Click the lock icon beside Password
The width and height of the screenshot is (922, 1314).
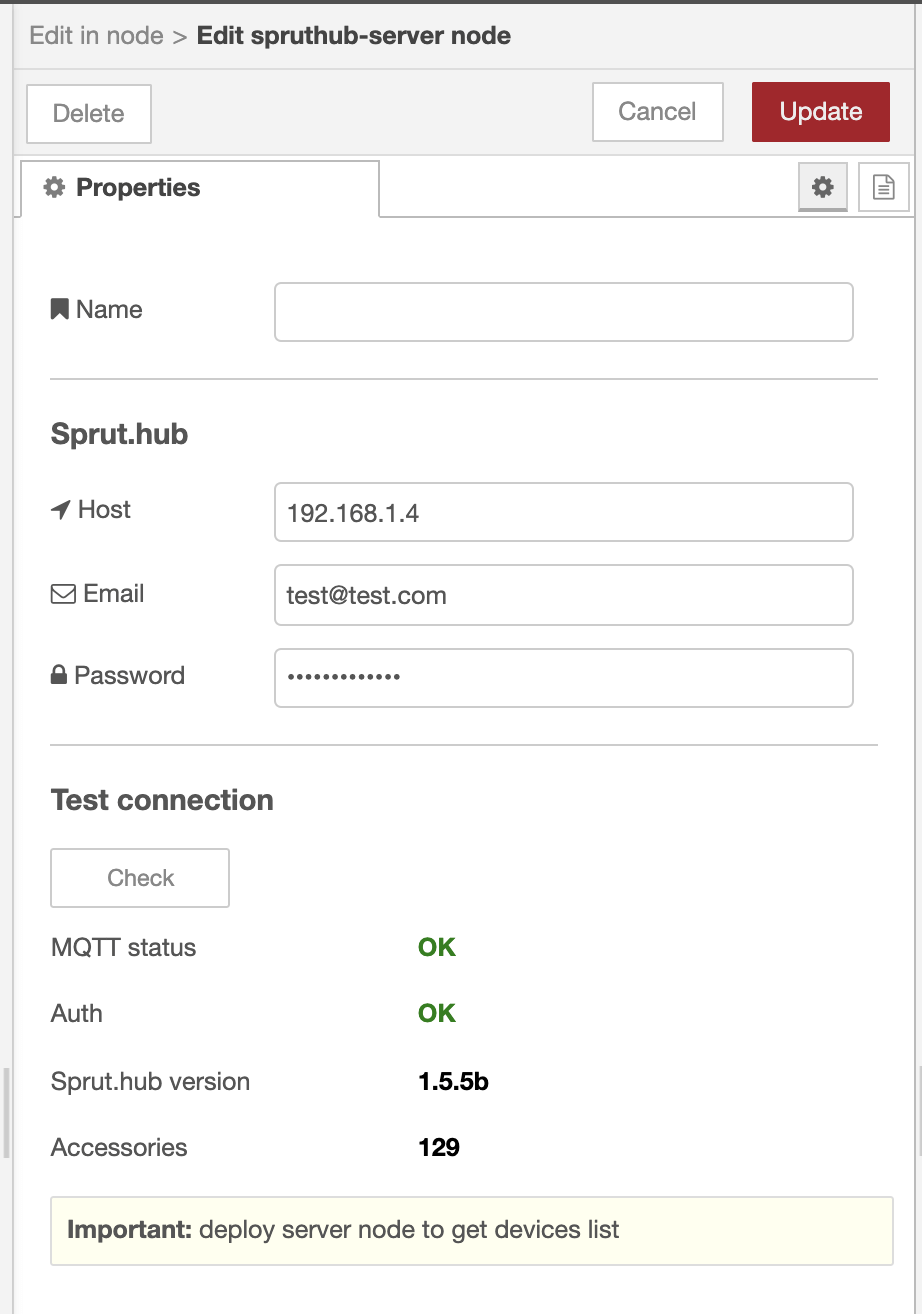point(59,676)
